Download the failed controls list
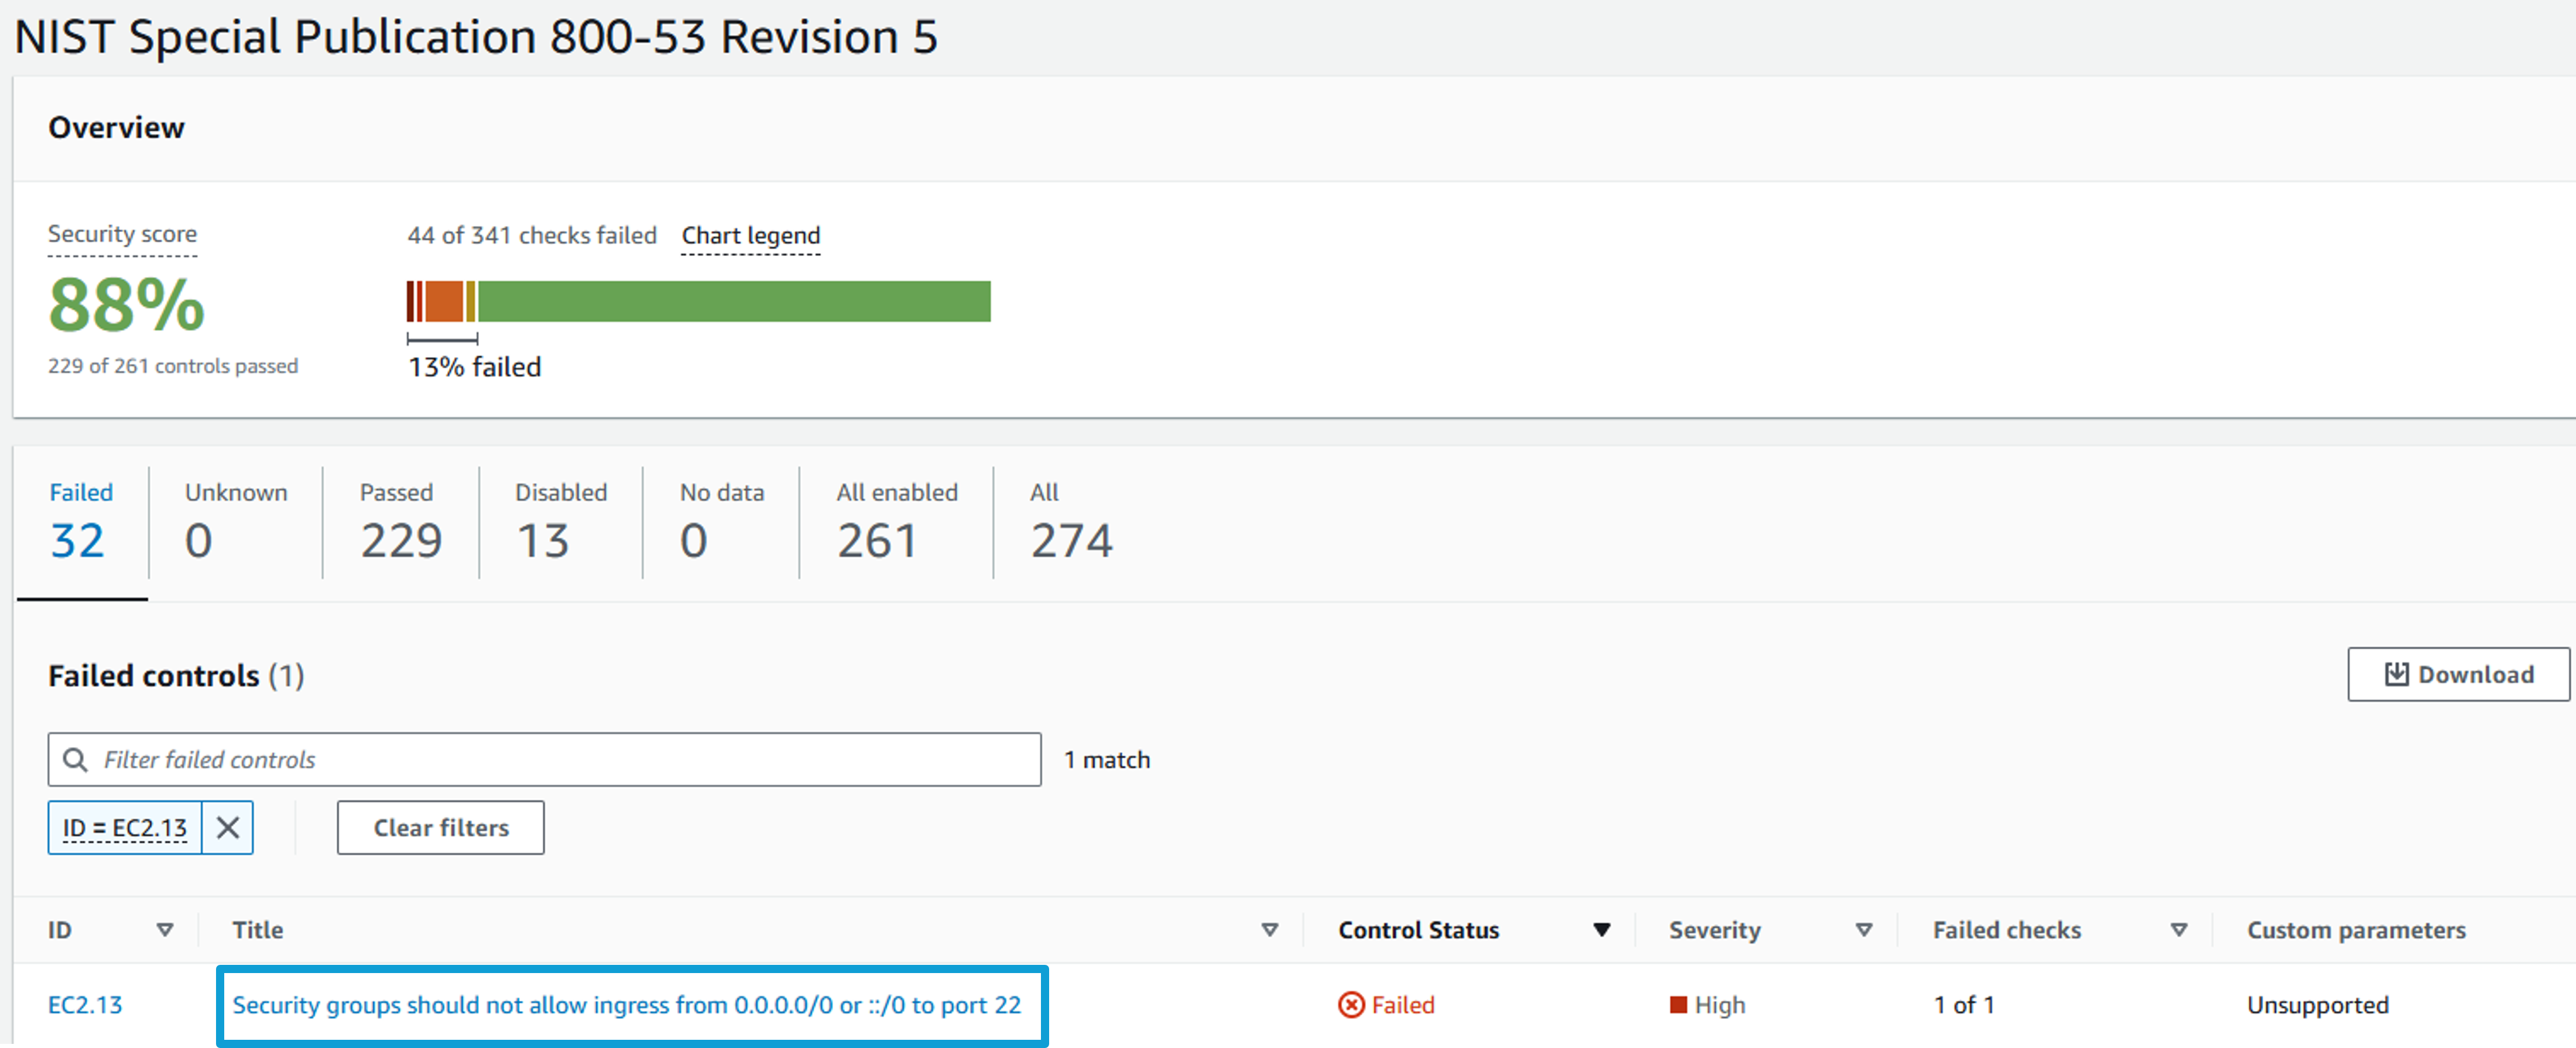The image size is (2576, 1048). coord(2458,674)
